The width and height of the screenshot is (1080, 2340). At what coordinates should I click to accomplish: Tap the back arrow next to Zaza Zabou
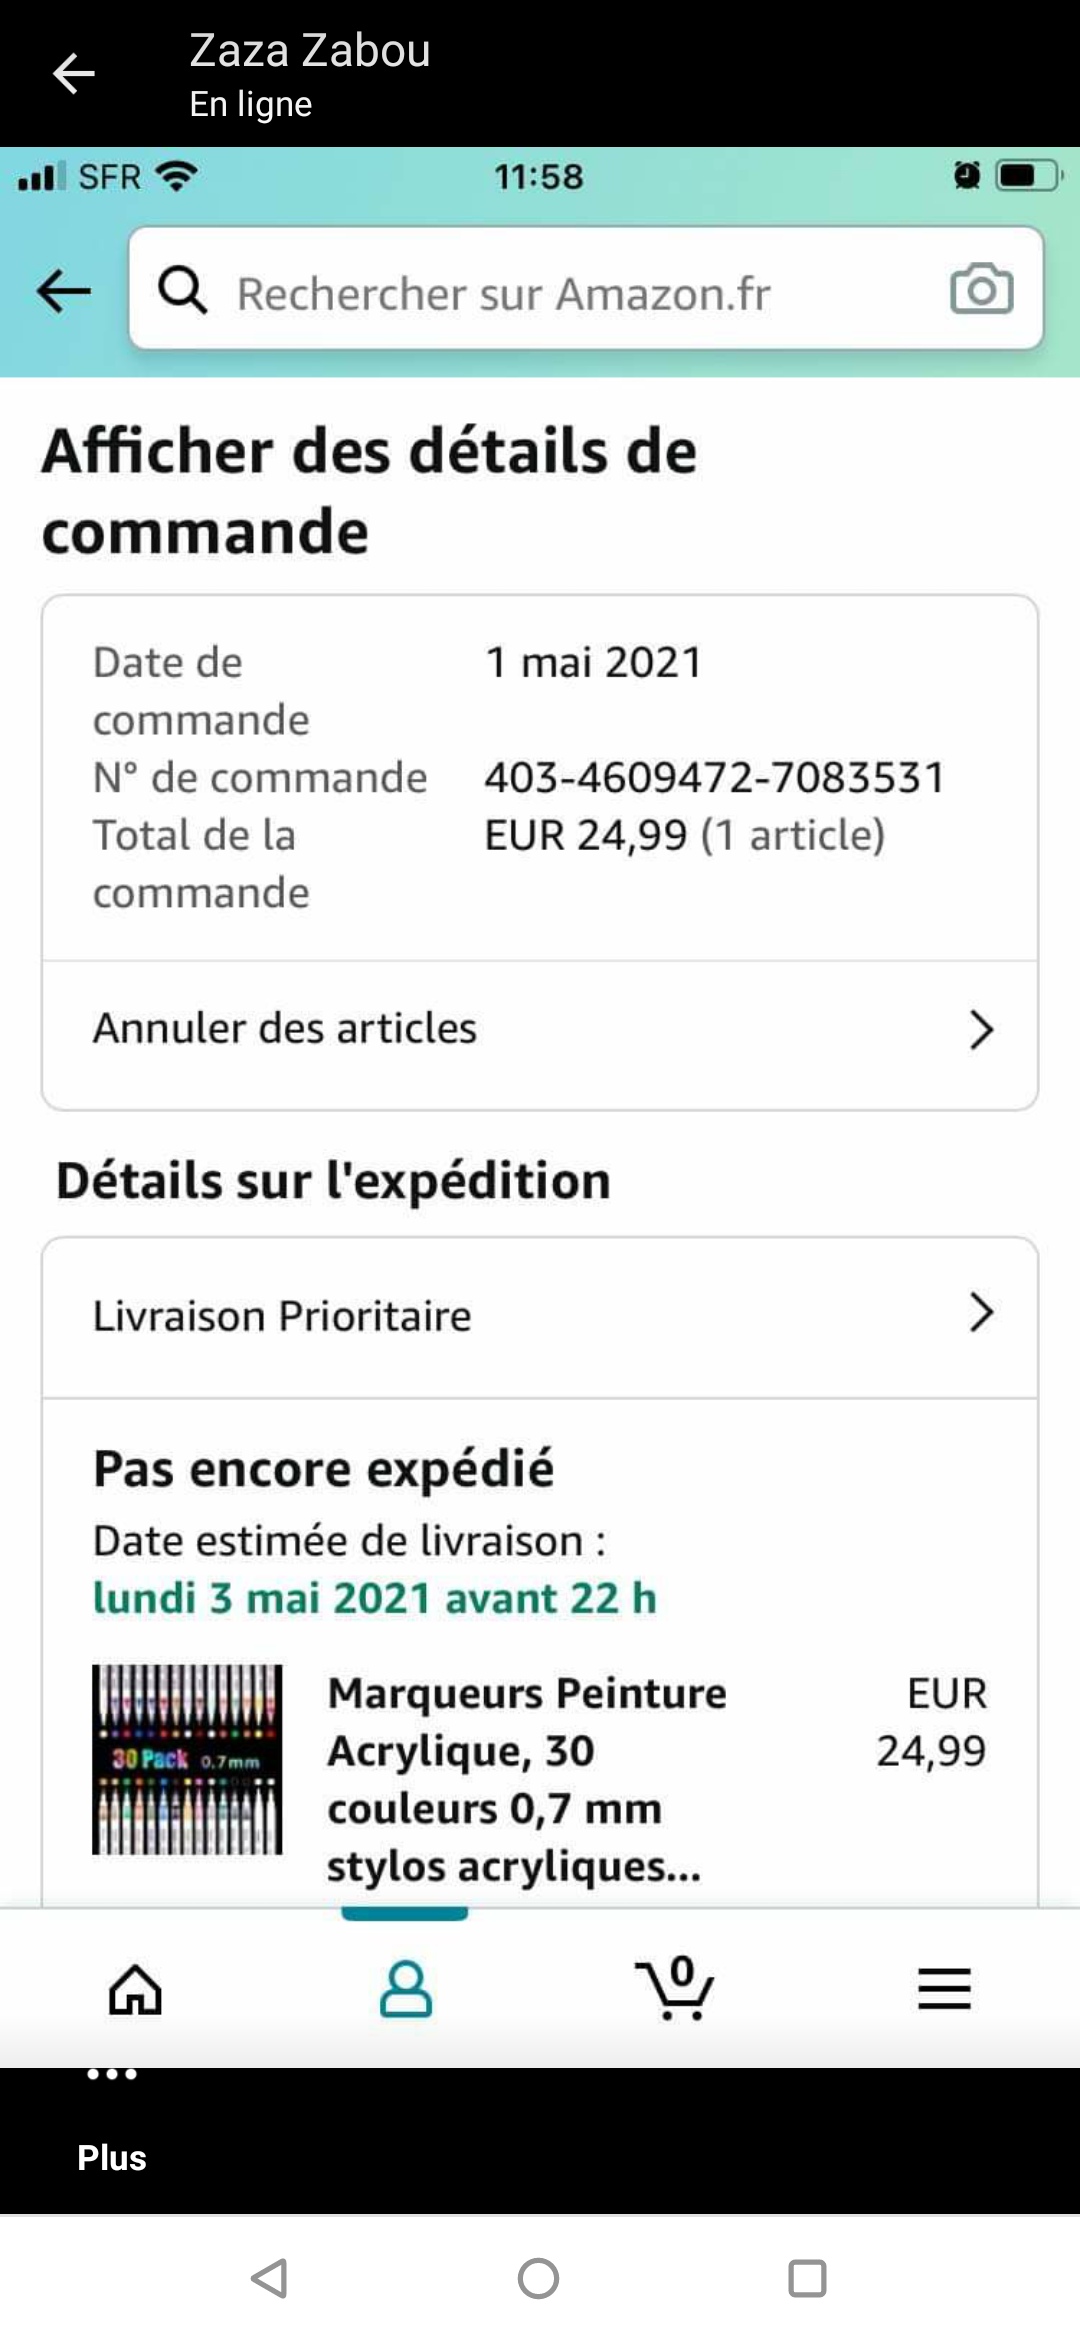[x=73, y=74]
